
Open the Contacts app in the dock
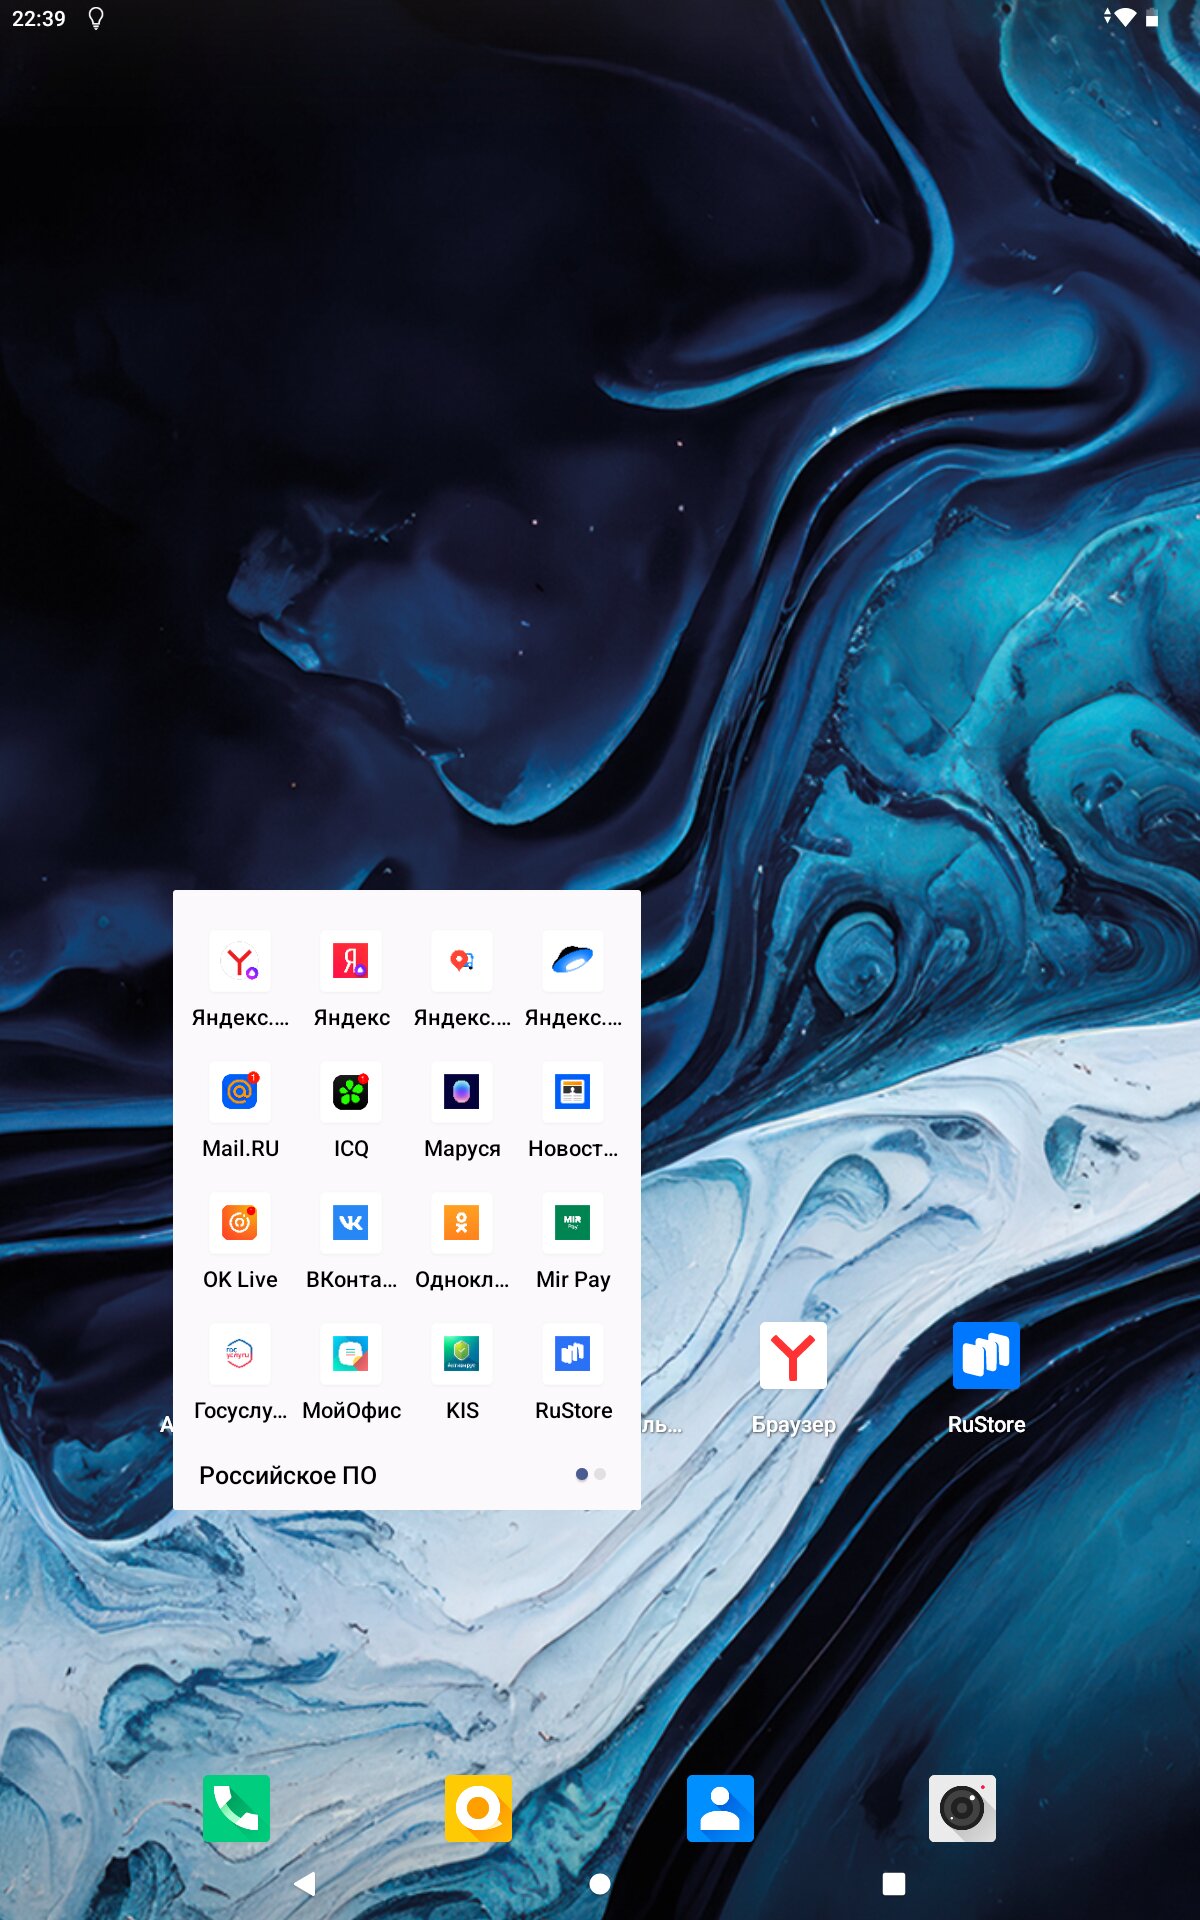pos(720,1808)
